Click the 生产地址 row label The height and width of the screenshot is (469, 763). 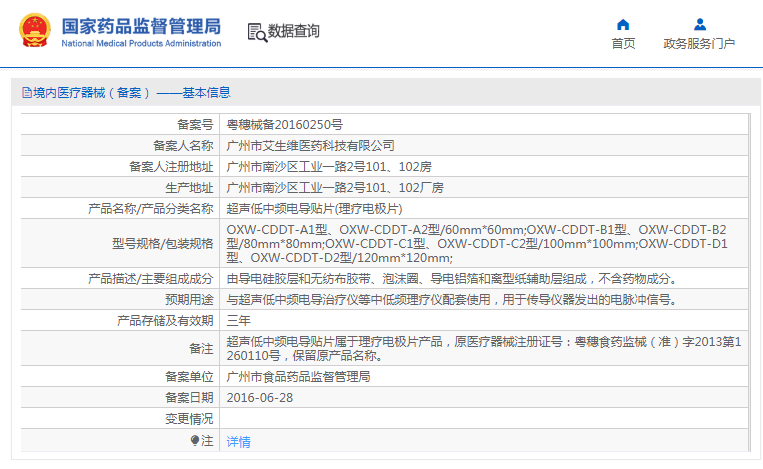189,188
